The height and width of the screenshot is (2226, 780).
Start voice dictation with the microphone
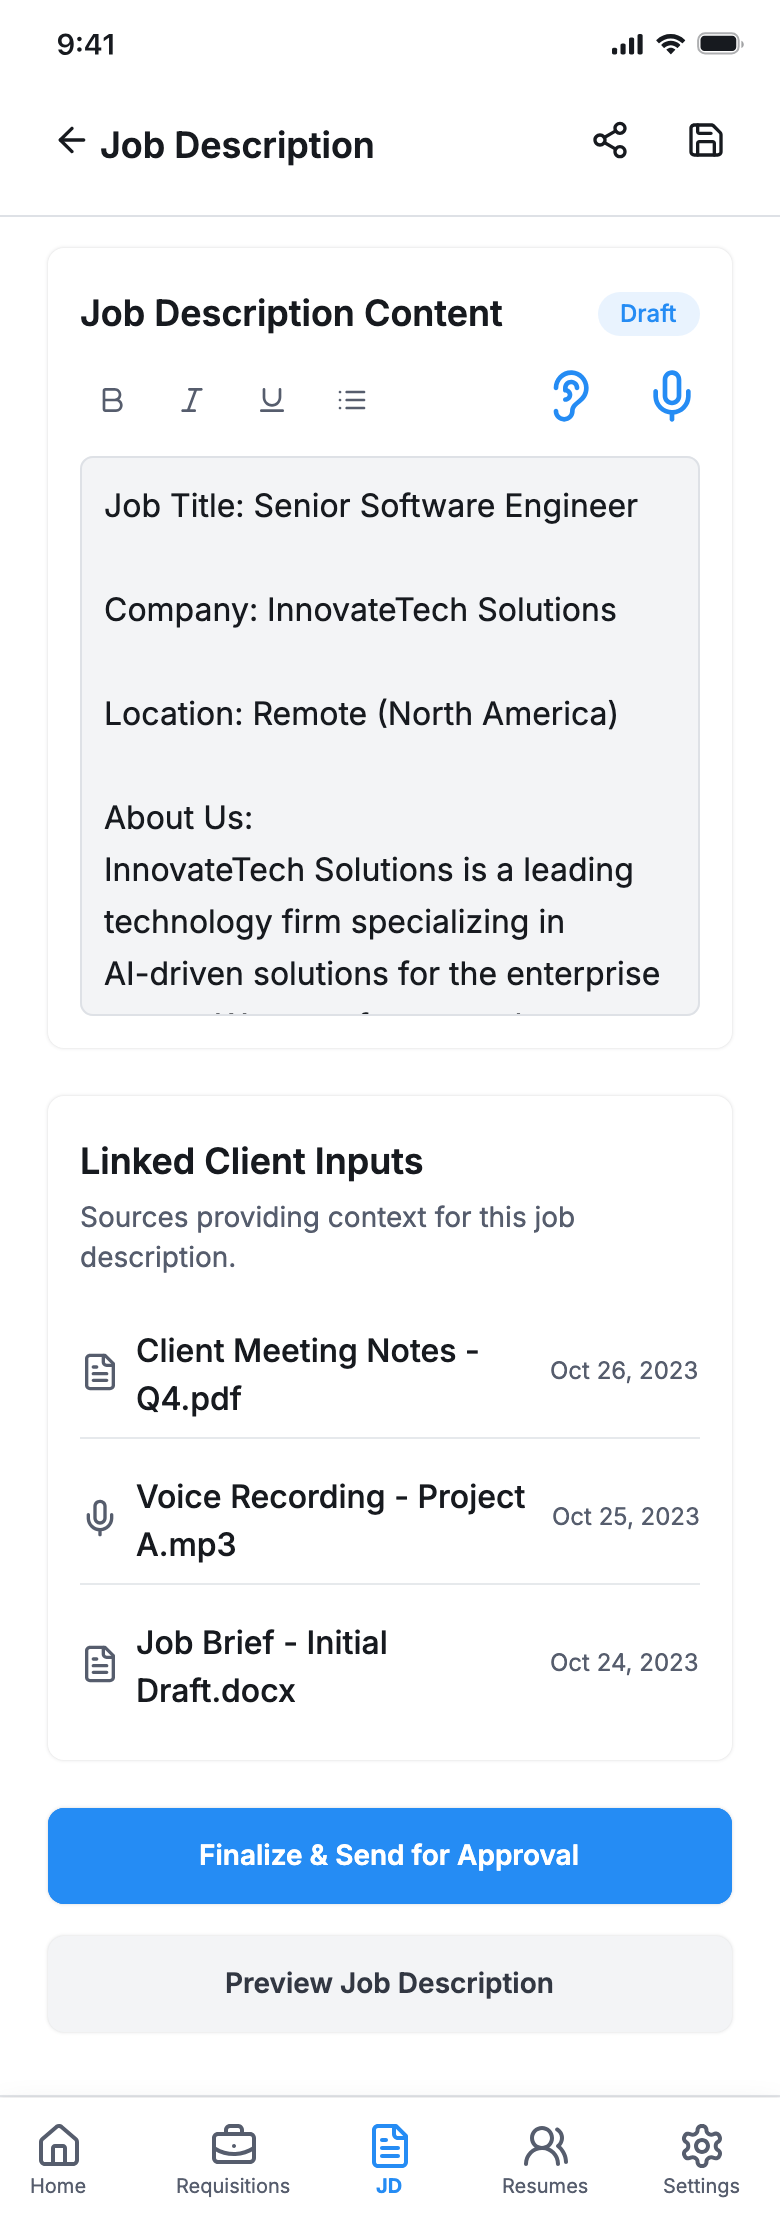670,396
